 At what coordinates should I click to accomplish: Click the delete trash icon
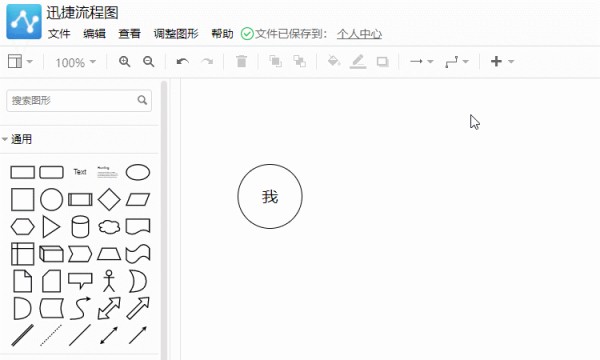[241, 61]
